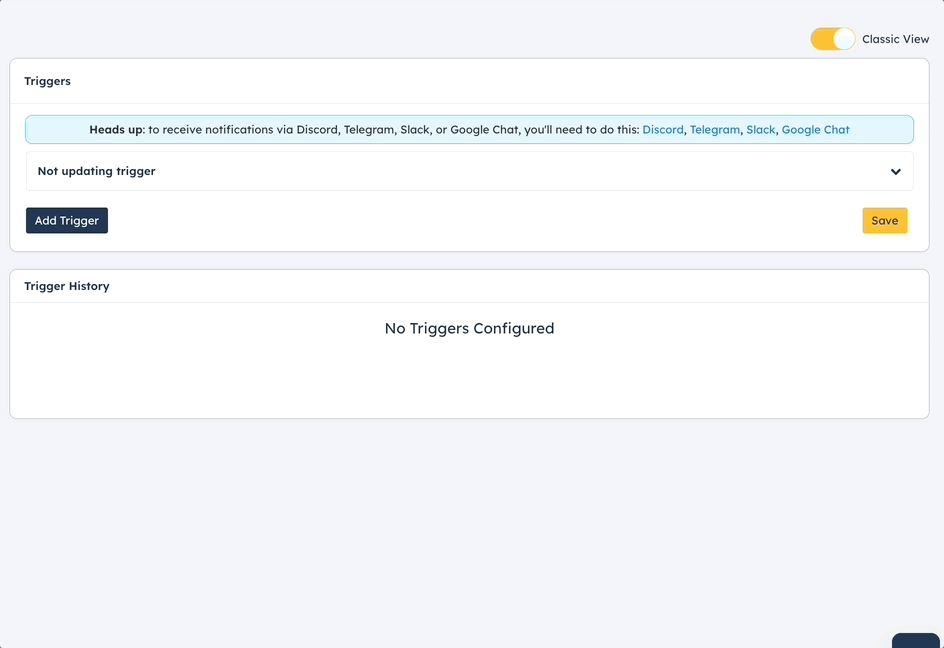Open the Slack setup link
The height and width of the screenshot is (648, 944).
[761, 129]
